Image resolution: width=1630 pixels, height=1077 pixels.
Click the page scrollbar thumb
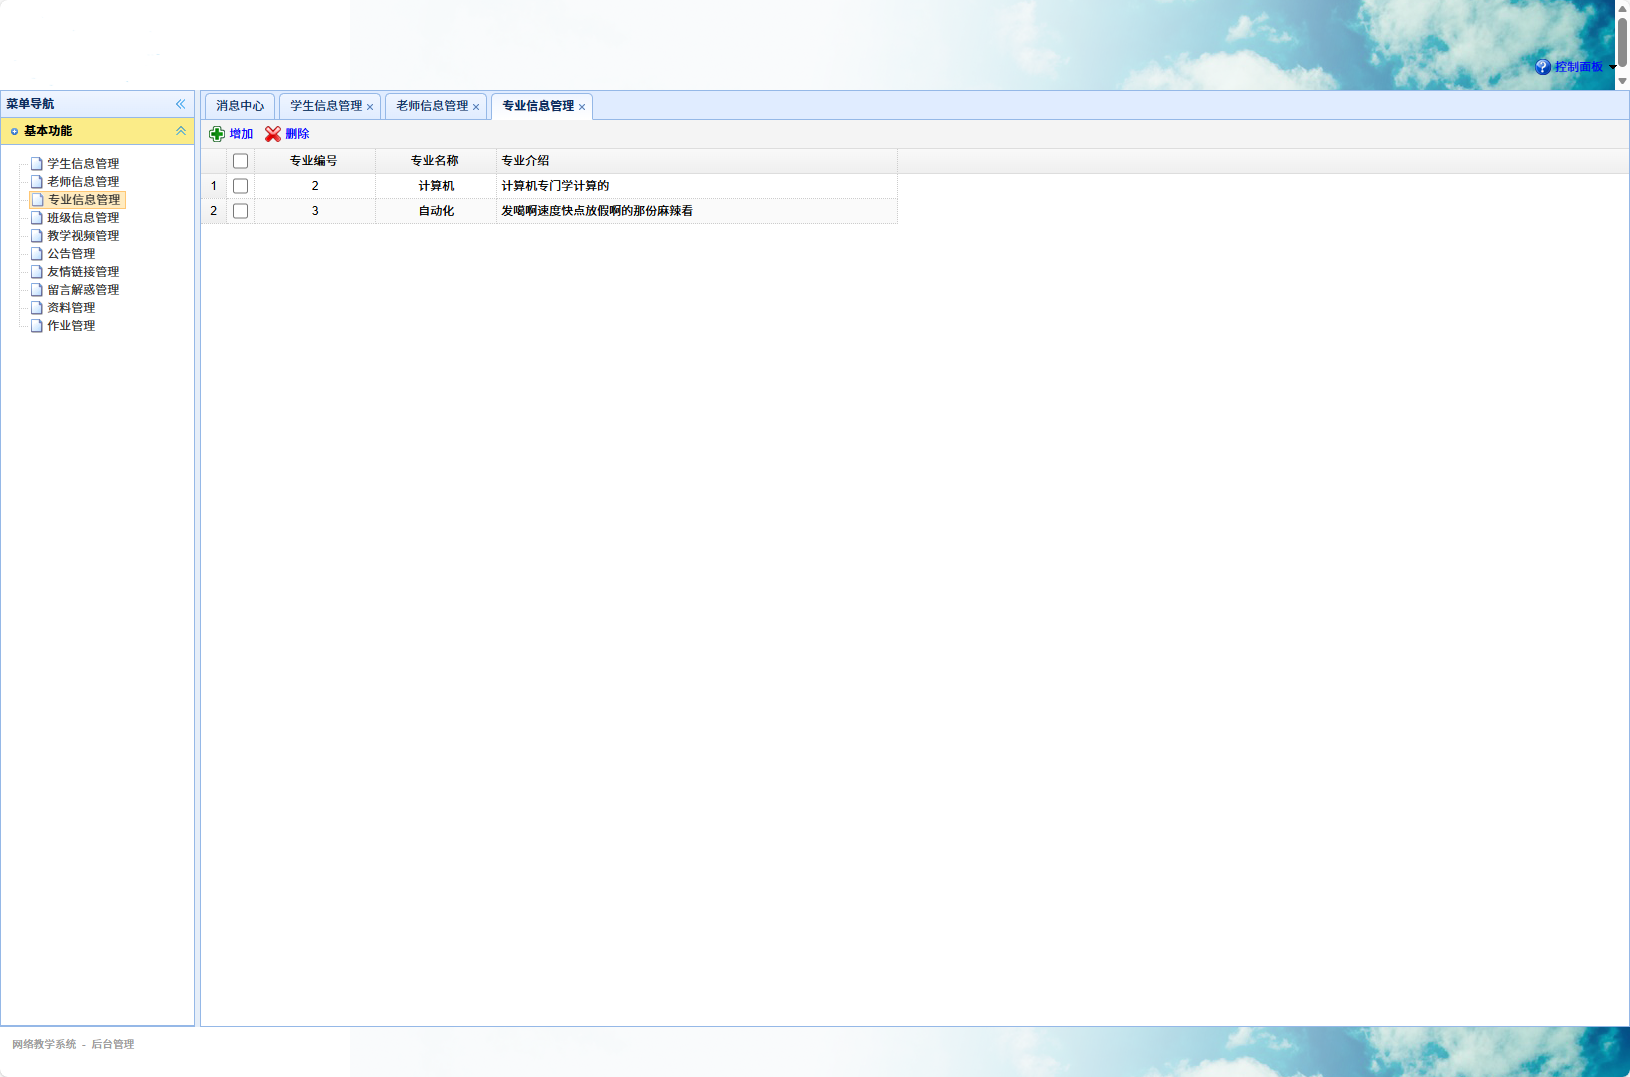(x=1622, y=41)
